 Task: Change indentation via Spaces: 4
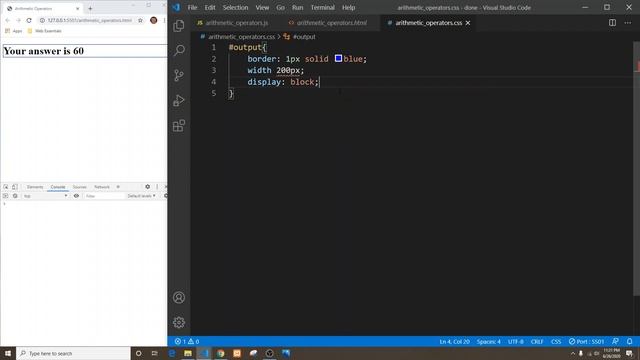[489, 341]
